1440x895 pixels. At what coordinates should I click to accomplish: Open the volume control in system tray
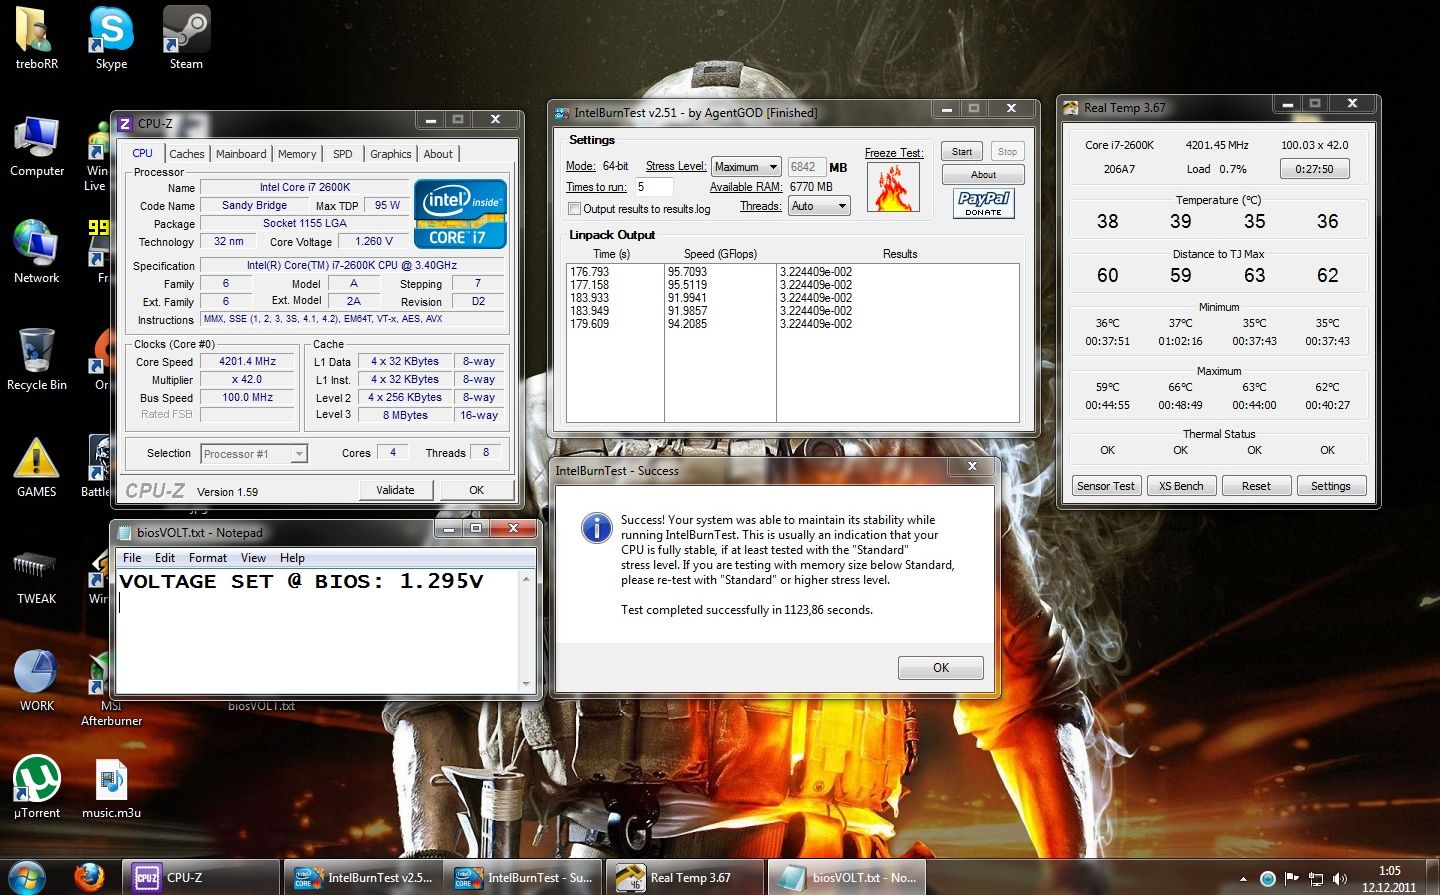(x=1340, y=879)
